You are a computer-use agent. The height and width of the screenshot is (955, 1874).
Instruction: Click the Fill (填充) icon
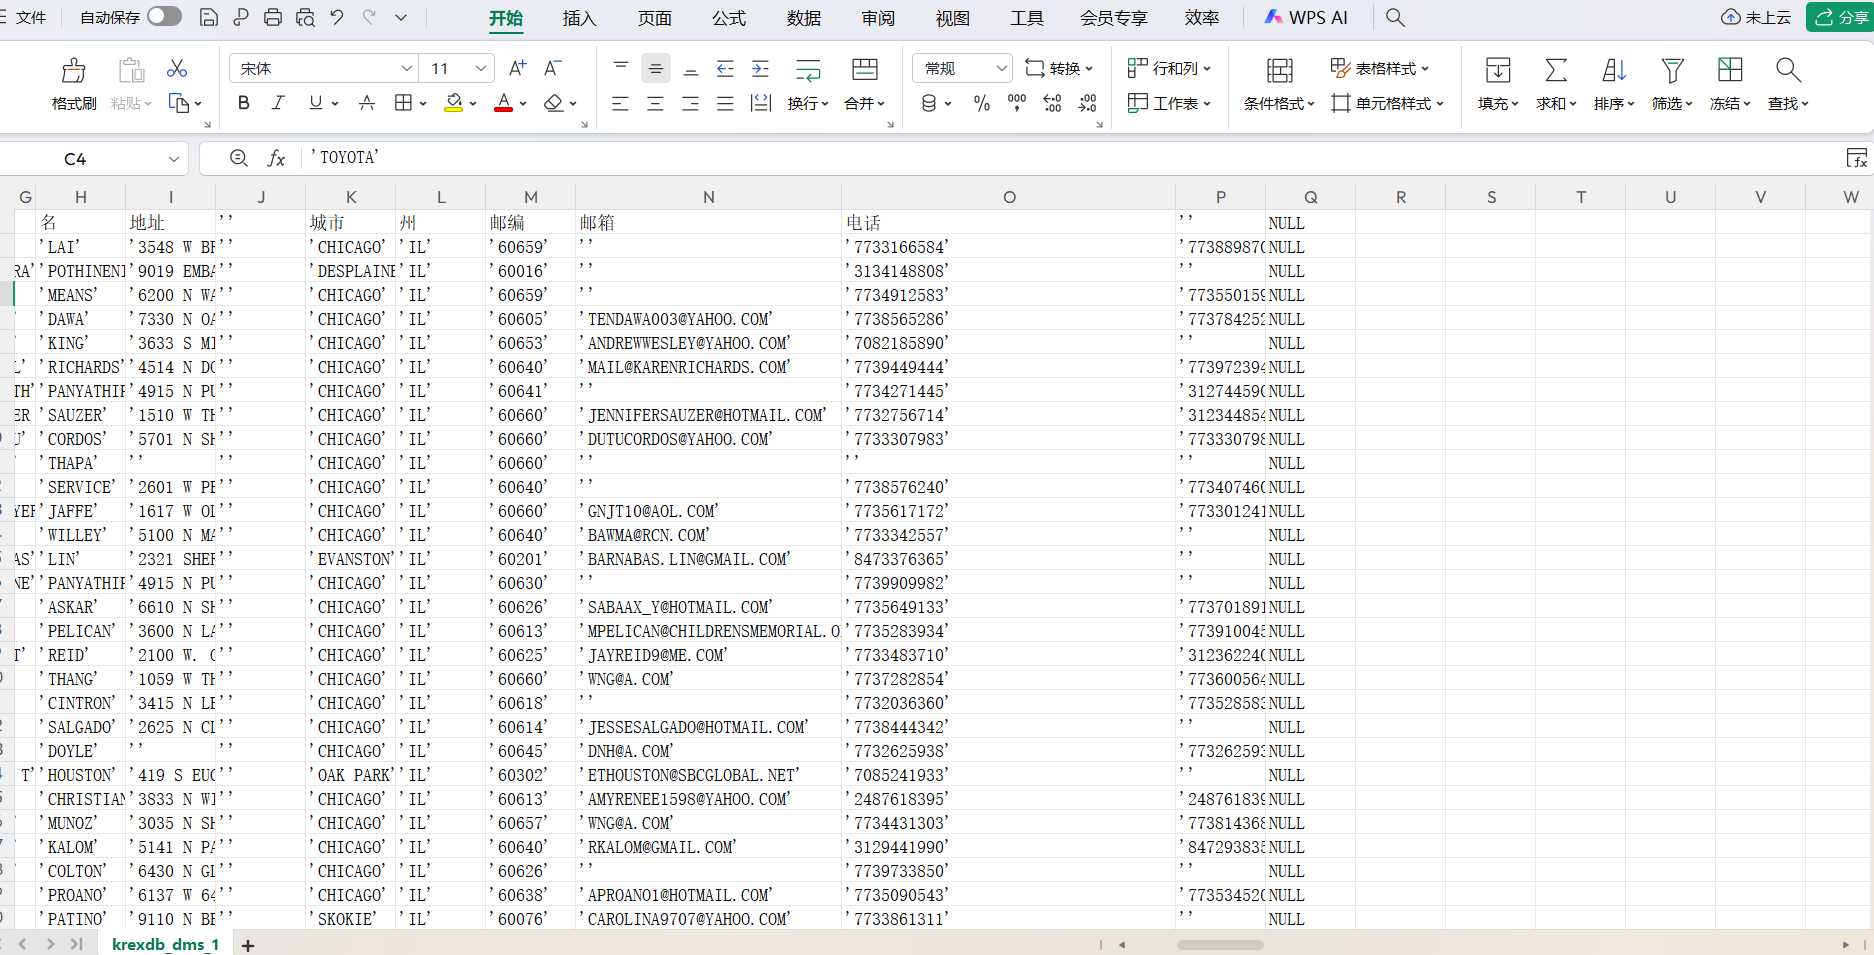tap(1498, 70)
